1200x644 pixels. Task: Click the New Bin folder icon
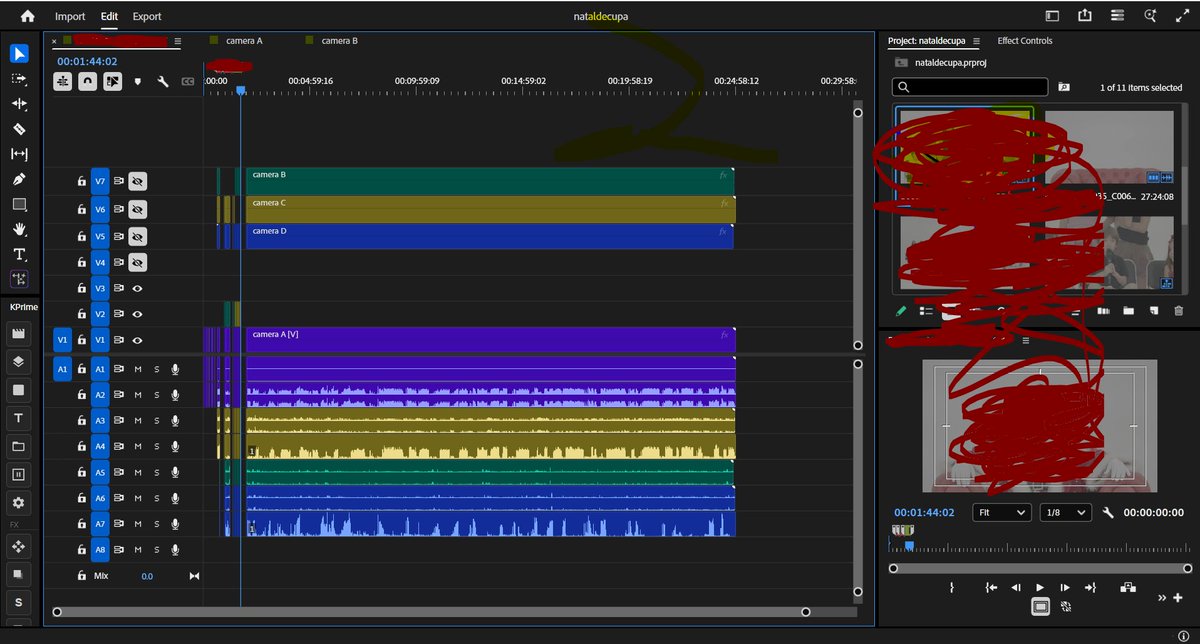click(x=1128, y=311)
